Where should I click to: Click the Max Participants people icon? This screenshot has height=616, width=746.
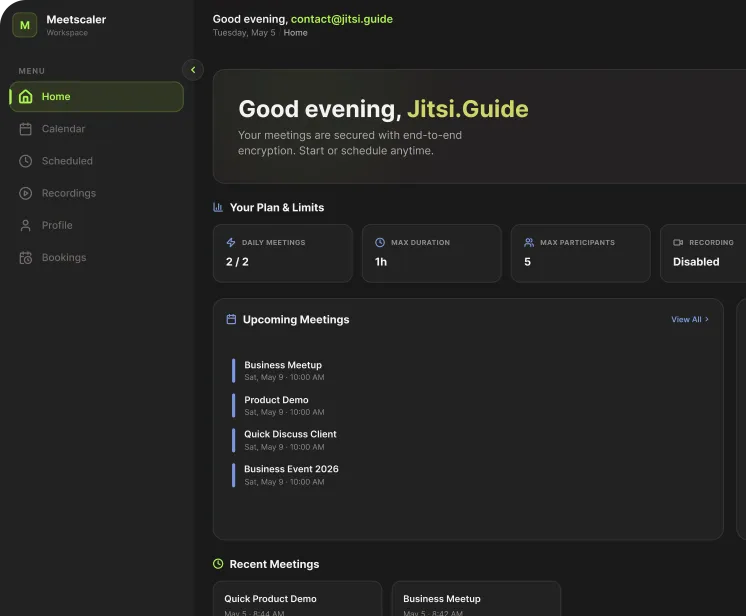pyautogui.click(x=529, y=242)
